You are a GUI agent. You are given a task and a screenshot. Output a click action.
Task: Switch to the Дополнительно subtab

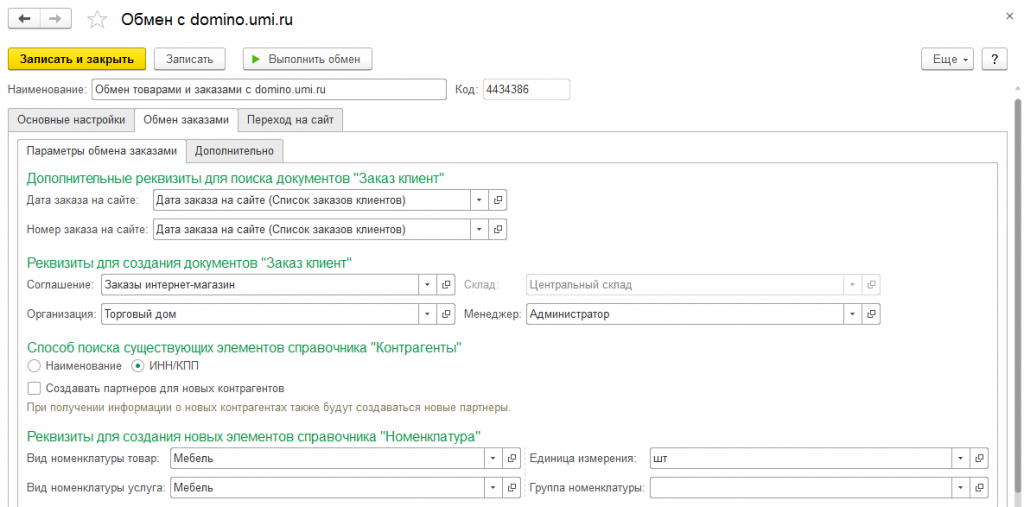pos(234,151)
